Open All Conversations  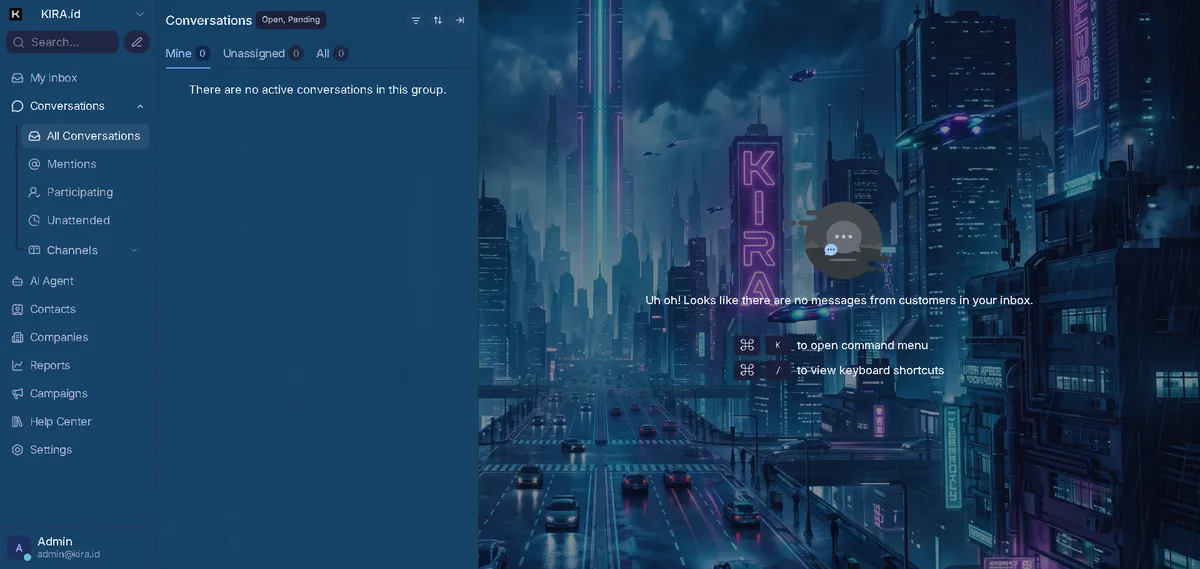(x=86, y=136)
